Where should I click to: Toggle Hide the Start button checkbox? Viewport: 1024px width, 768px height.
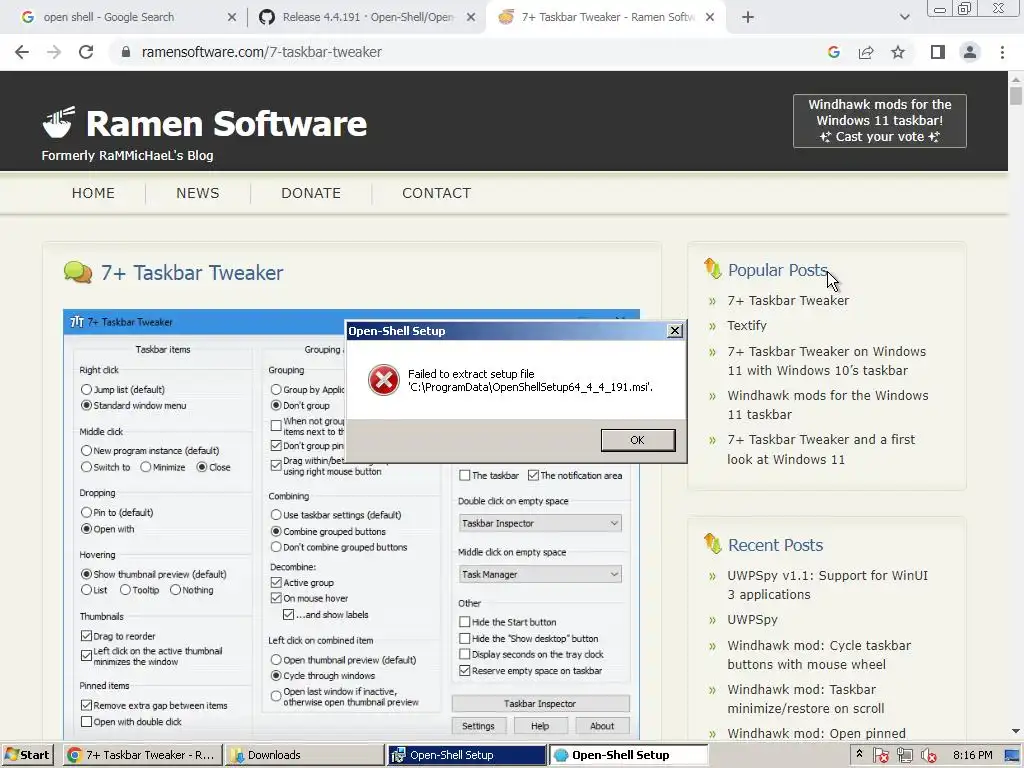pyautogui.click(x=465, y=622)
